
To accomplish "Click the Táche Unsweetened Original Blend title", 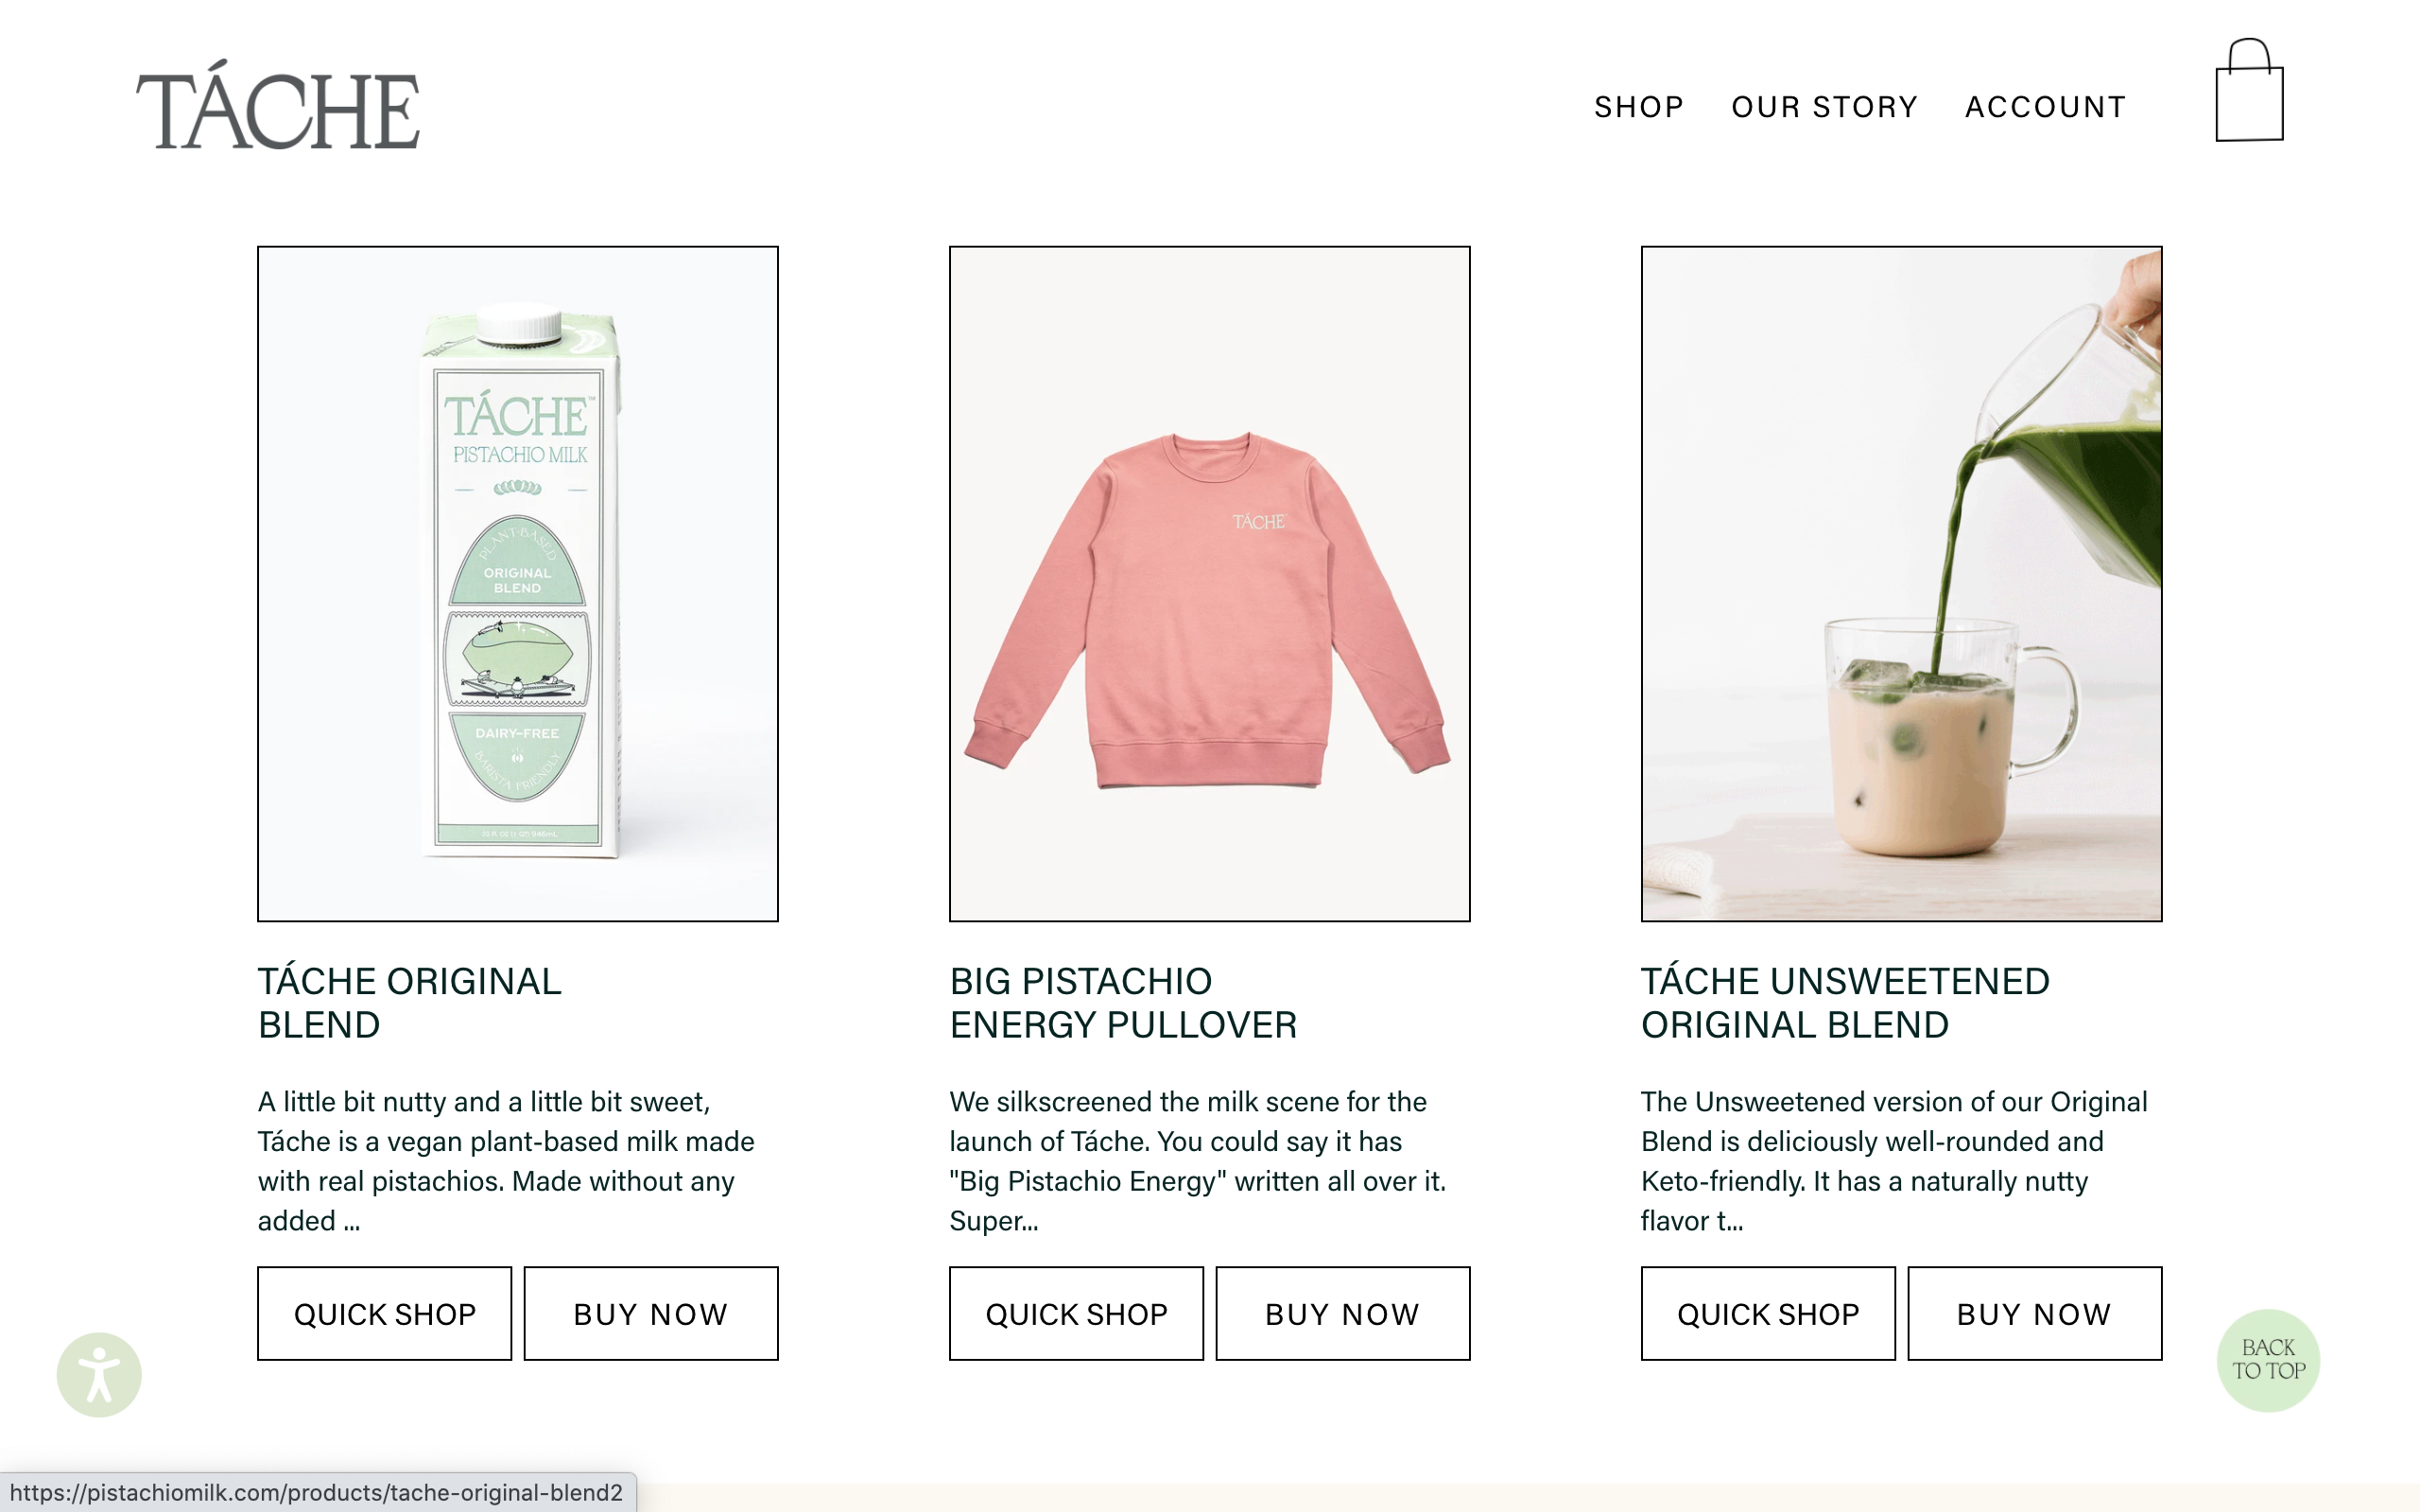I will [x=1845, y=1003].
